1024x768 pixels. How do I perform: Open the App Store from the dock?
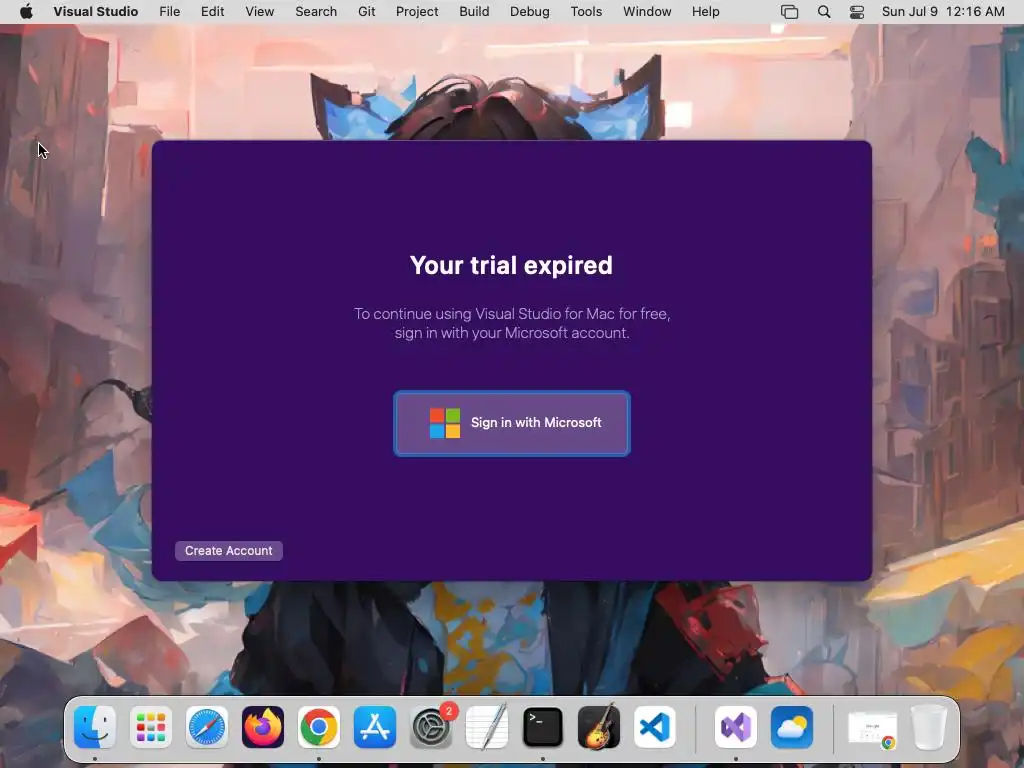pyautogui.click(x=375, y=727)
